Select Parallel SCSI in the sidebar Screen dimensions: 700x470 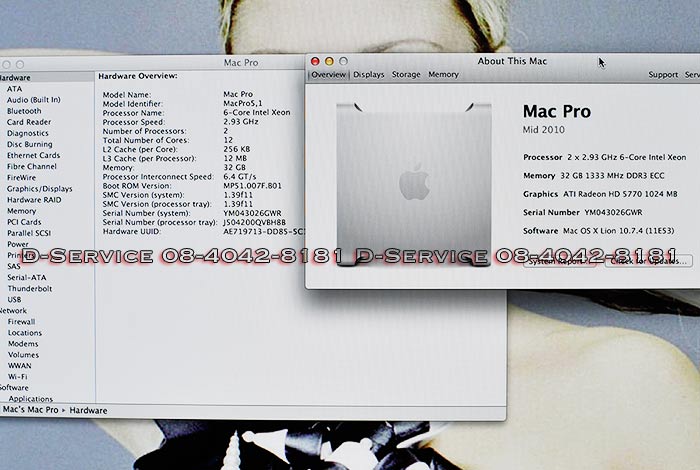click(29, 233)
